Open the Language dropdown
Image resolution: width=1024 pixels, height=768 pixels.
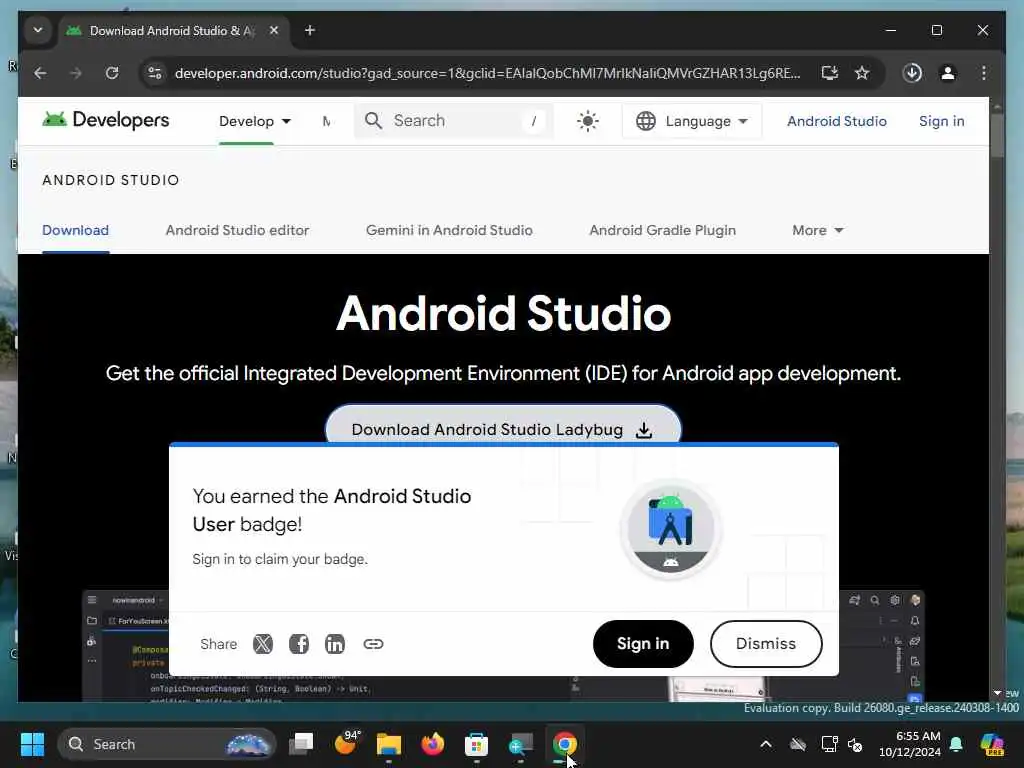[x=692, y=121]
